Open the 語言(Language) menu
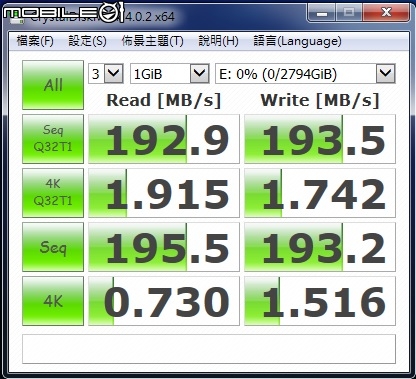 297,41
